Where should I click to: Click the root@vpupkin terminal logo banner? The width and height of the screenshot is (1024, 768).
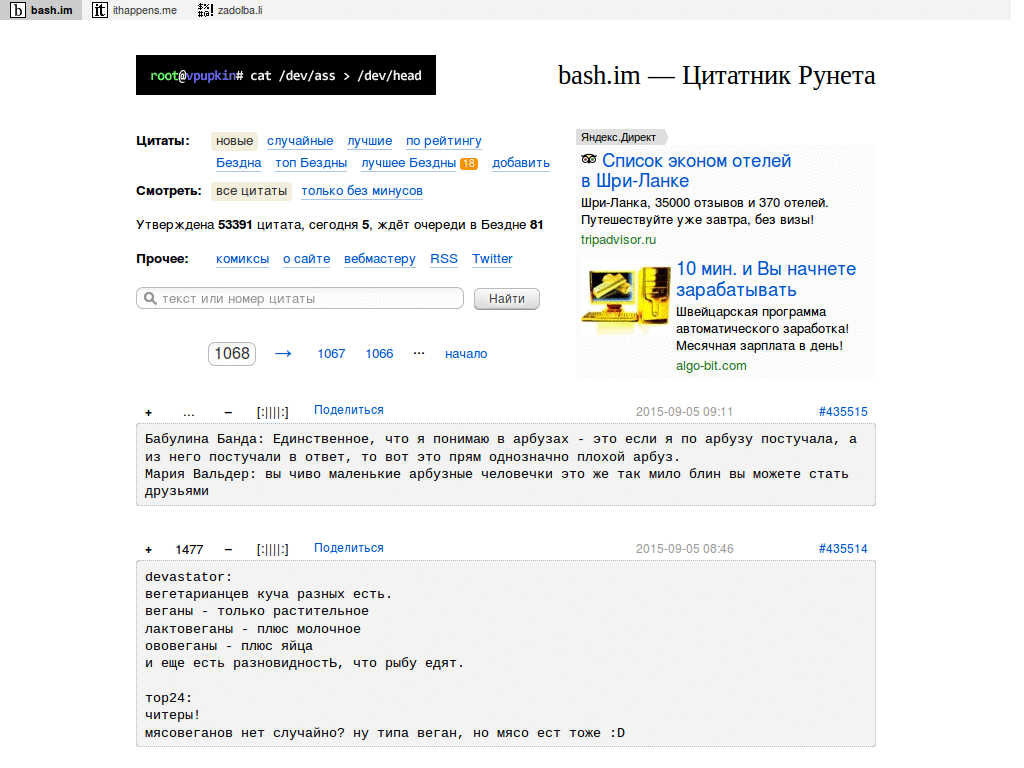[x=285, y=75]
